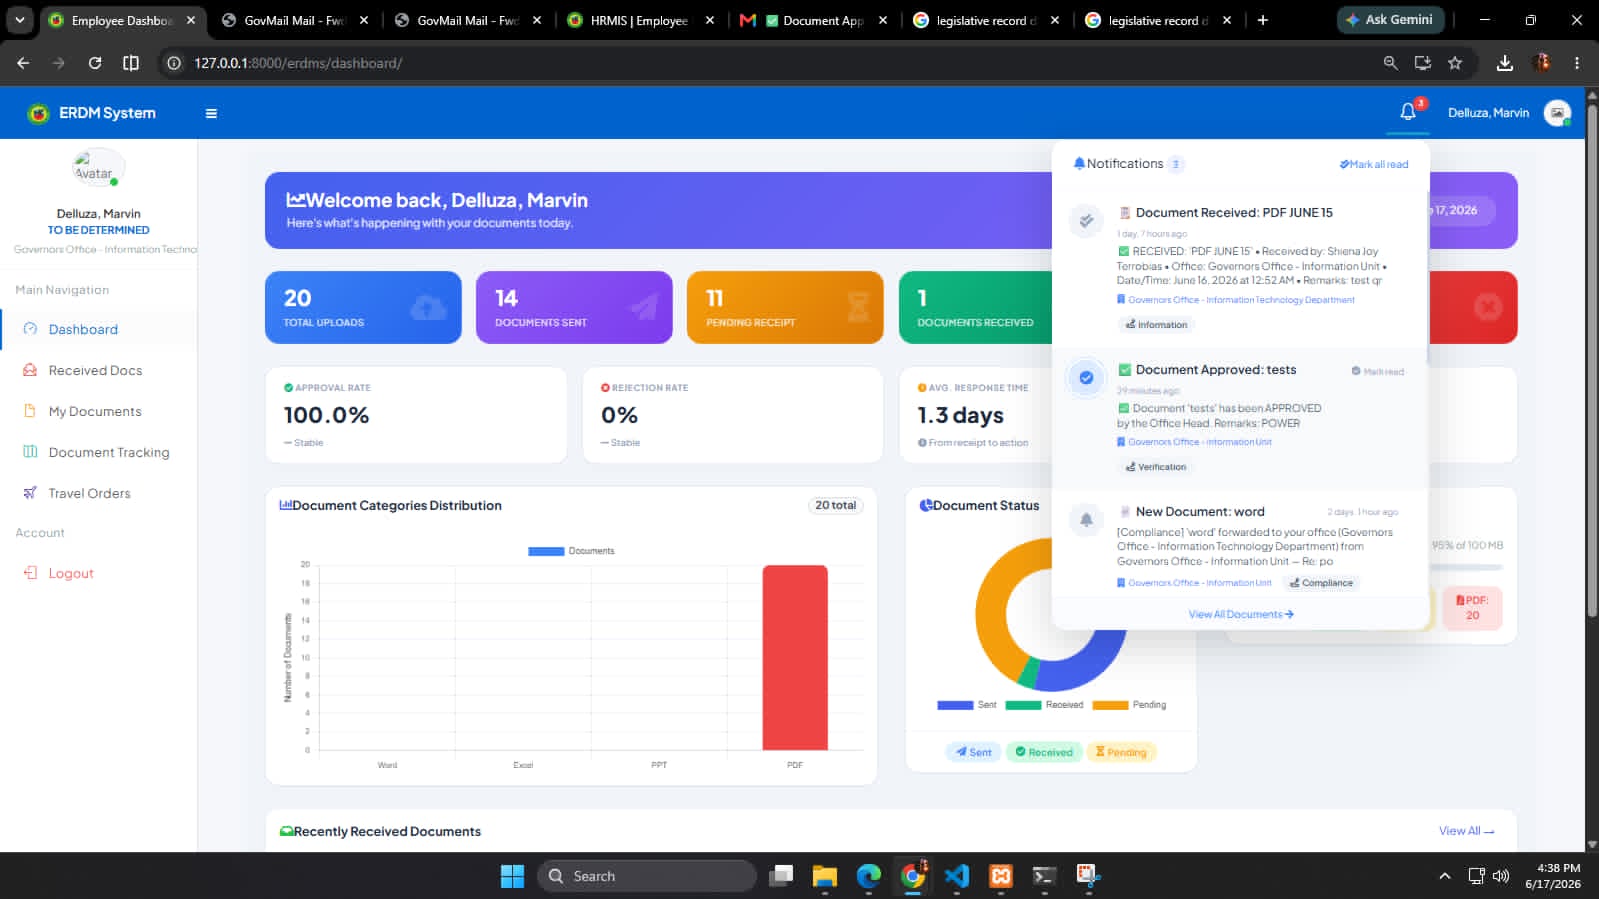
Task: Open Visual Studio Code from the taskbar
Action: pyautogui.click(x=956, y=876)
